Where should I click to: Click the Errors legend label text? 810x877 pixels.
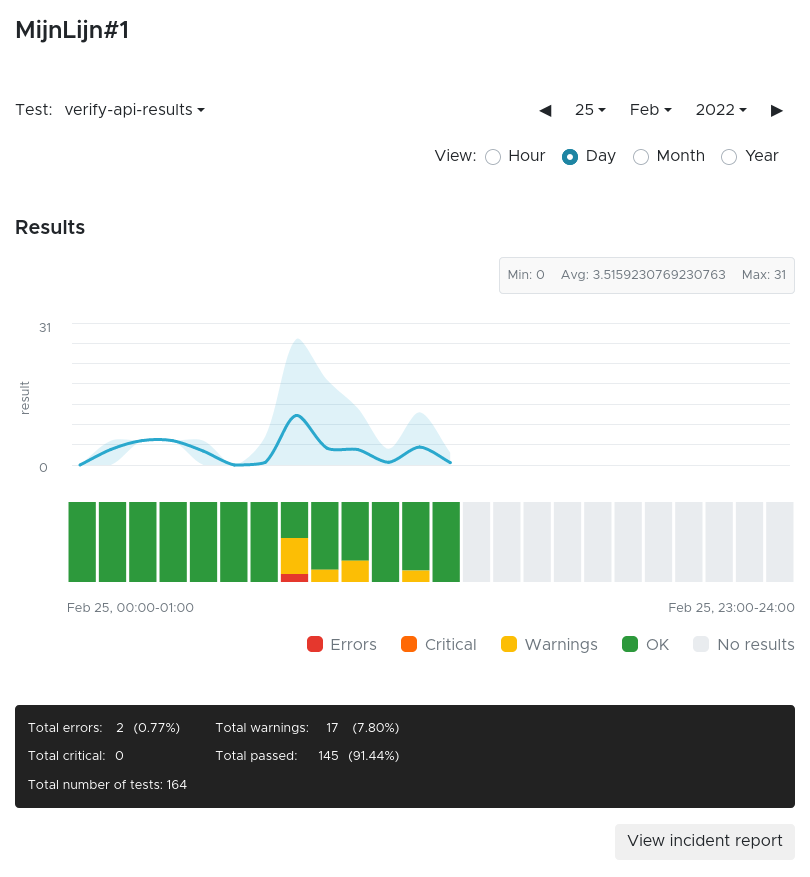(352, 644)
